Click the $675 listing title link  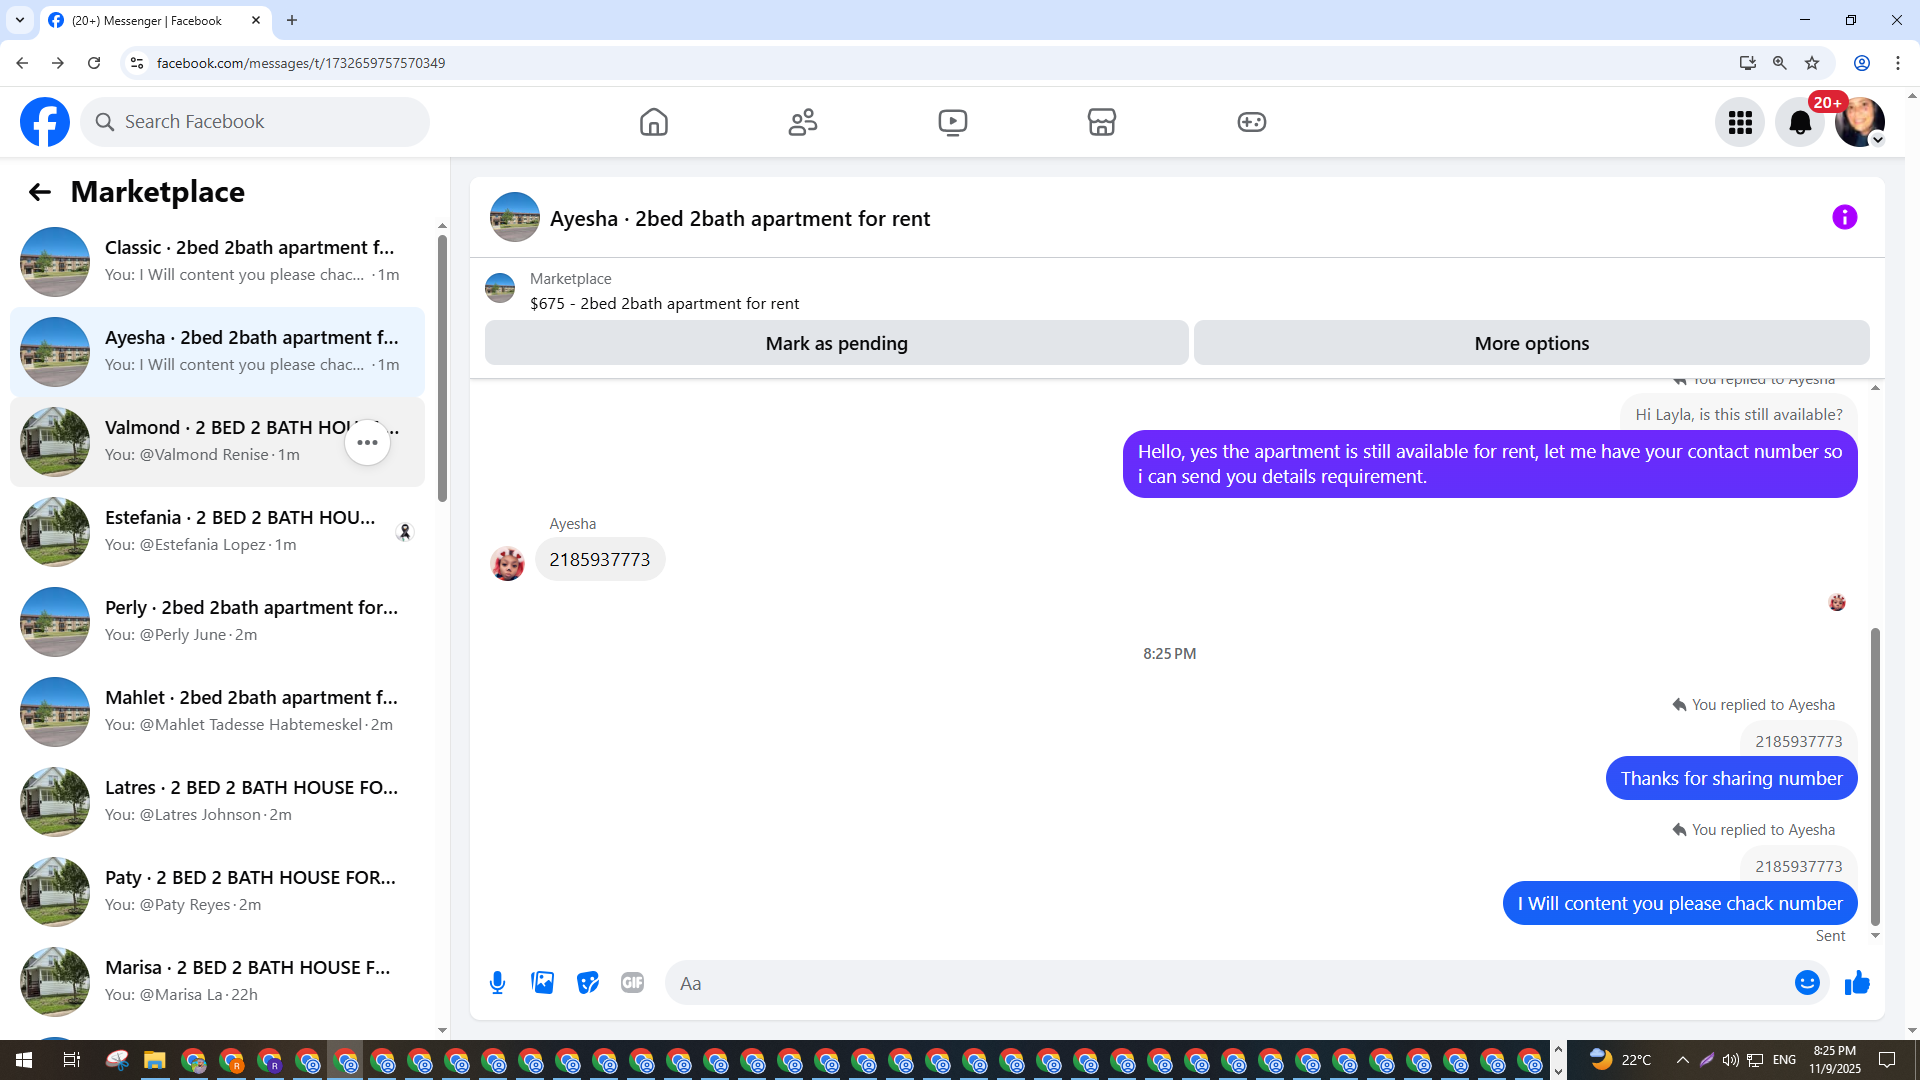point(664,303)
